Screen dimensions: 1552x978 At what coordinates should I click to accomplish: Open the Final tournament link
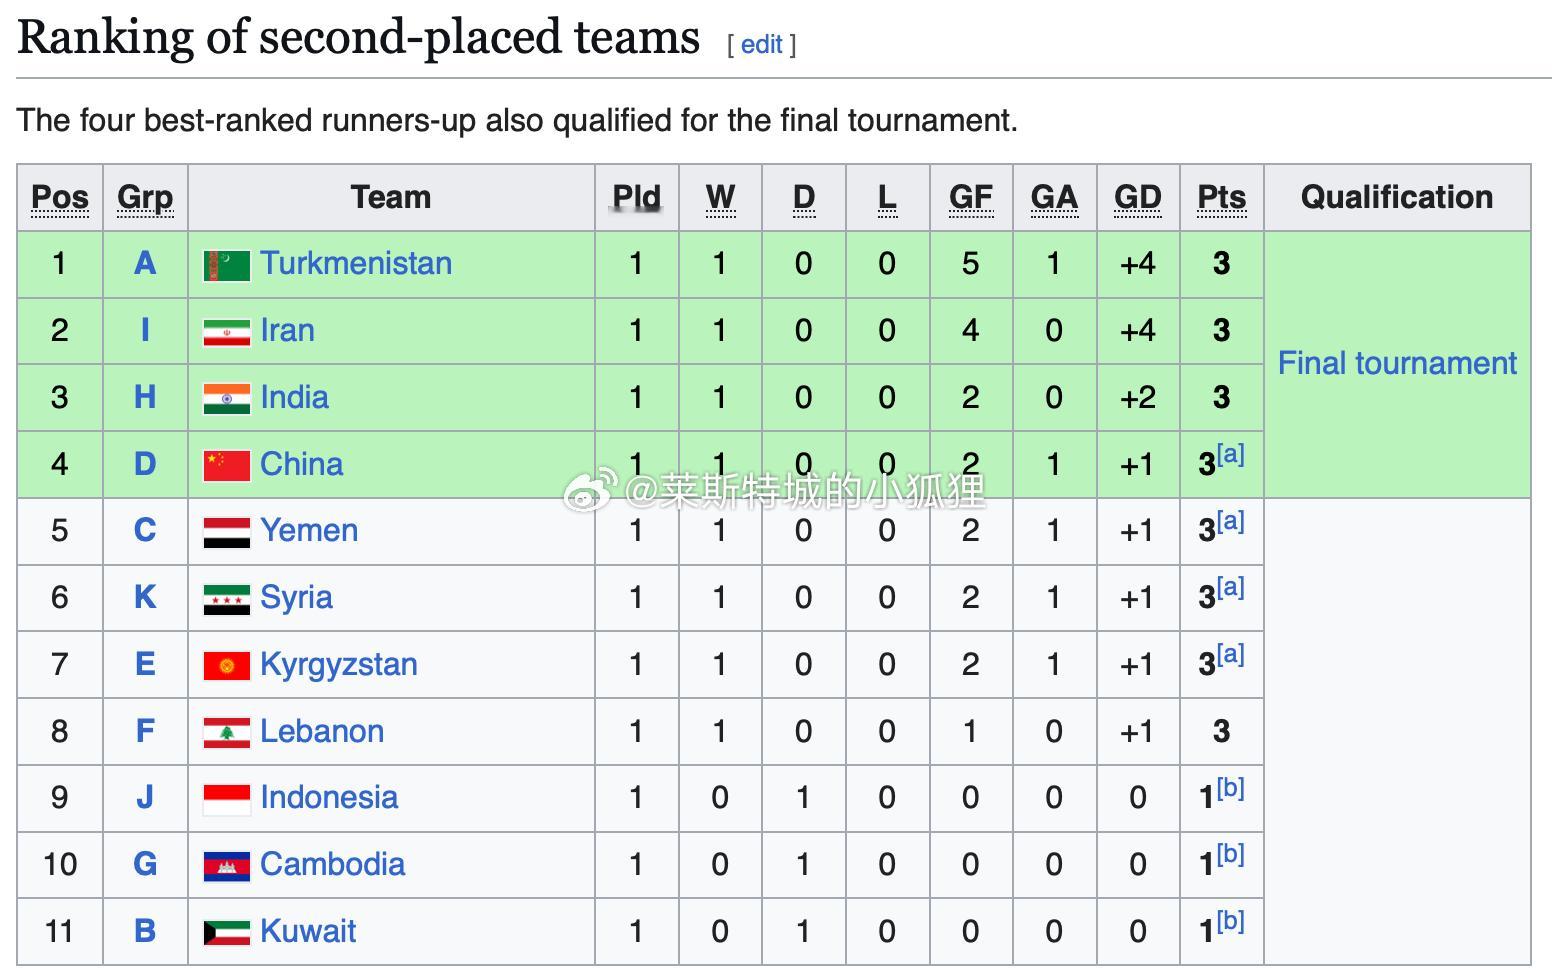[1397, 363]
